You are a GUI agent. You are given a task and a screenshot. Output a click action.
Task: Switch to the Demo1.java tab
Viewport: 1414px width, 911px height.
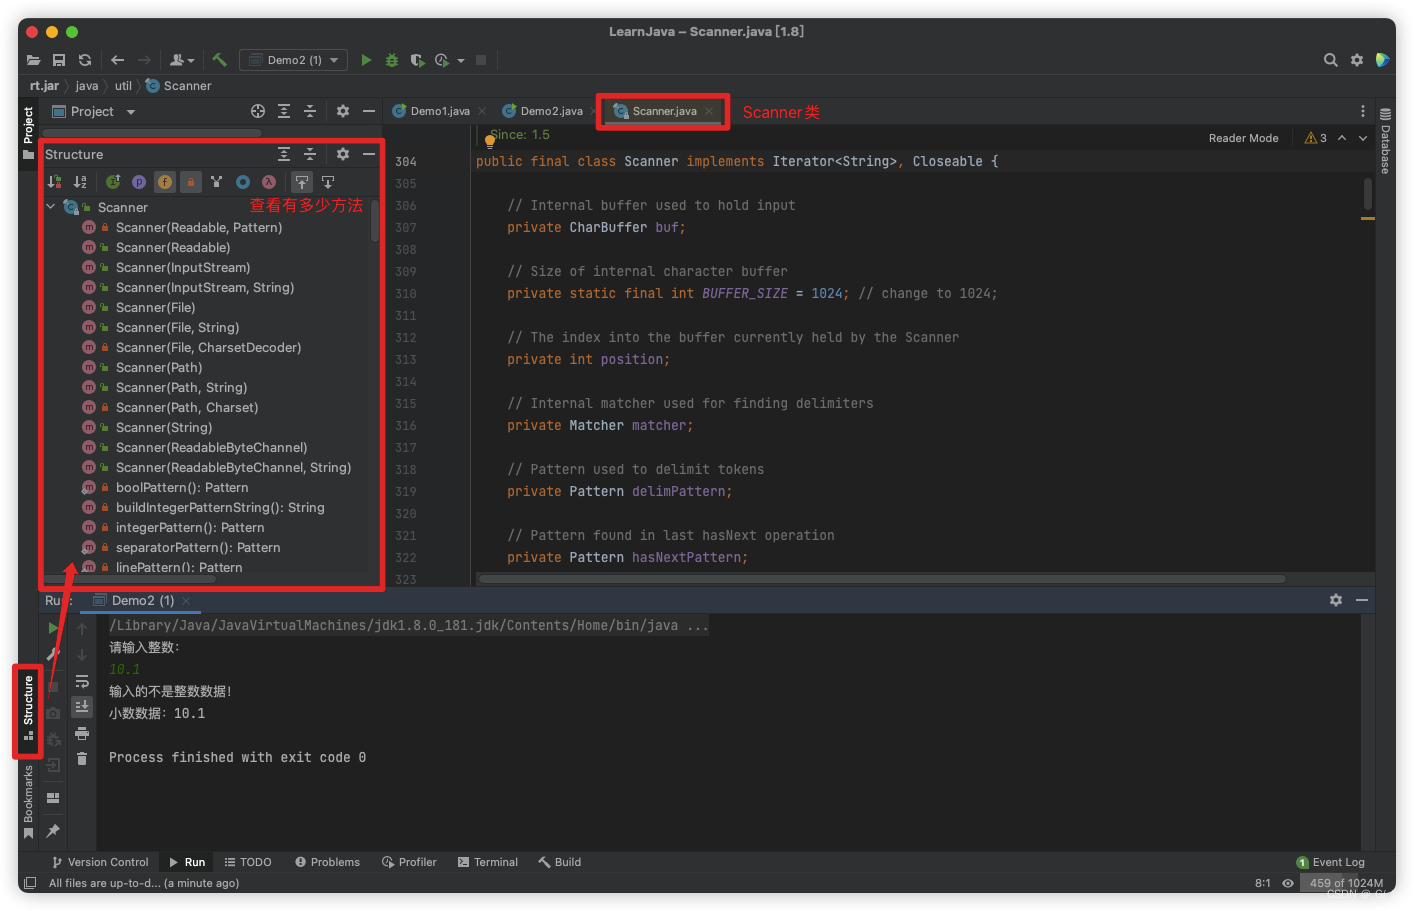click(x=440, y=111)
